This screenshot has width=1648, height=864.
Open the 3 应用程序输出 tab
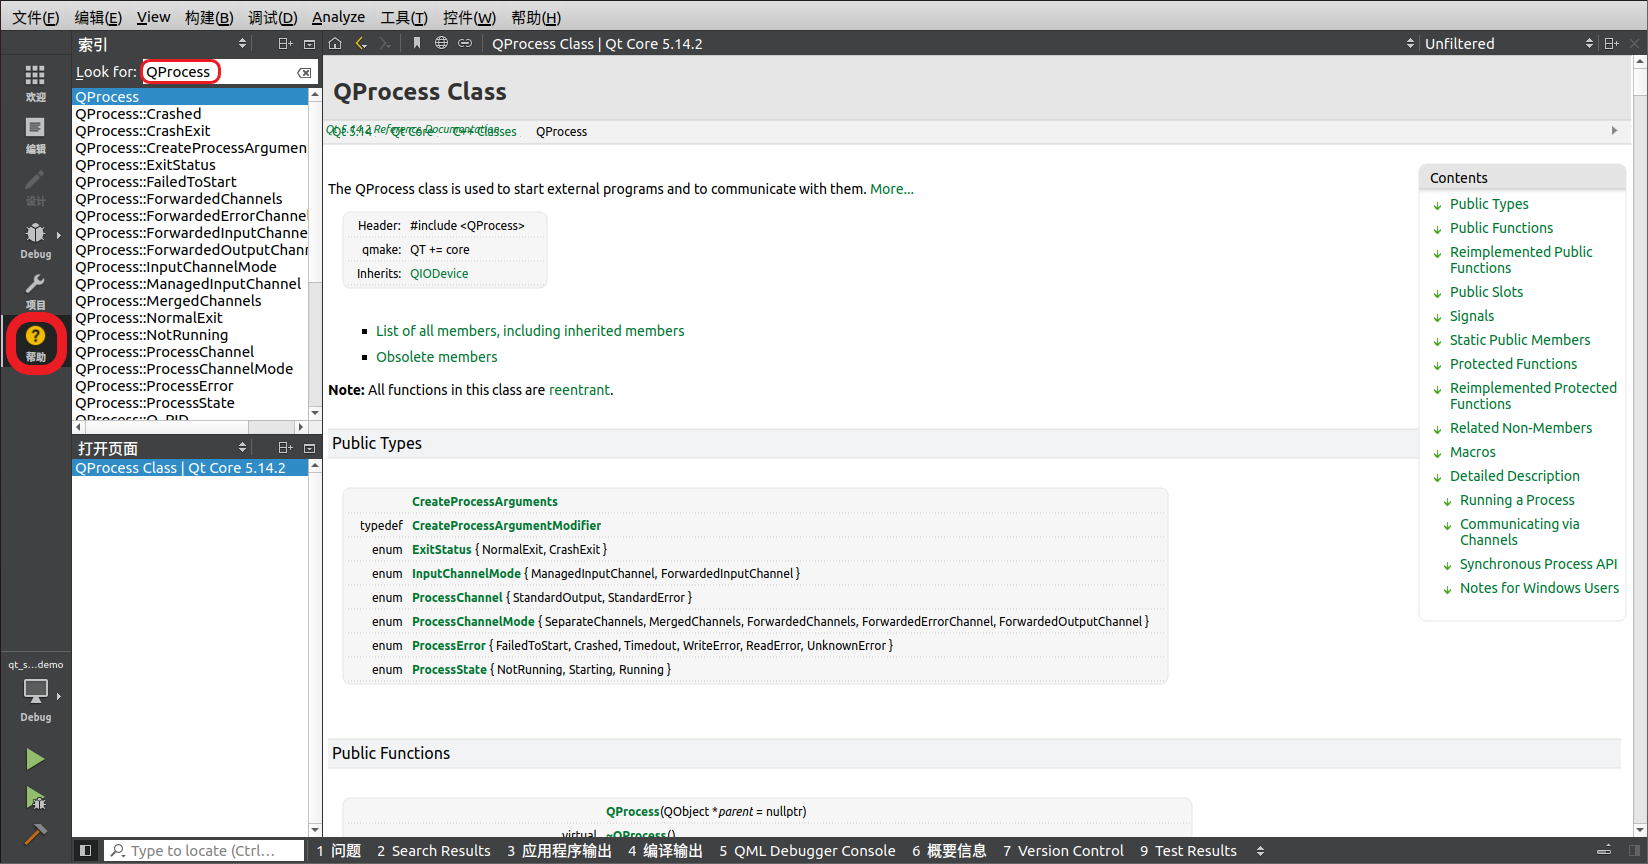click(559, 851)
